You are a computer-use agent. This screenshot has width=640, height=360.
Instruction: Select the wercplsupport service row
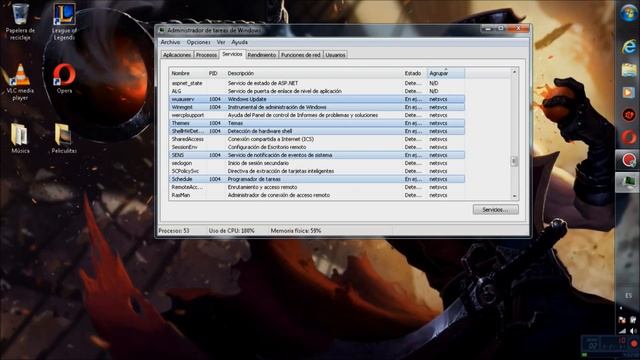click(x=317, y=115)
